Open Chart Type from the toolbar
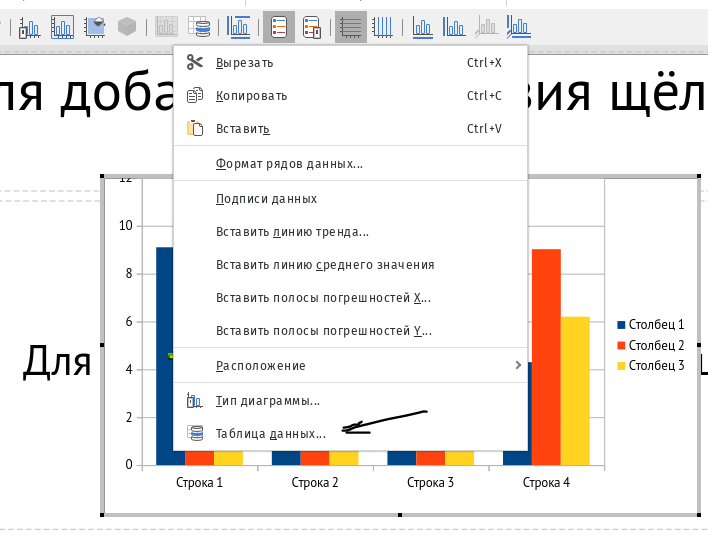 (29, 28)
